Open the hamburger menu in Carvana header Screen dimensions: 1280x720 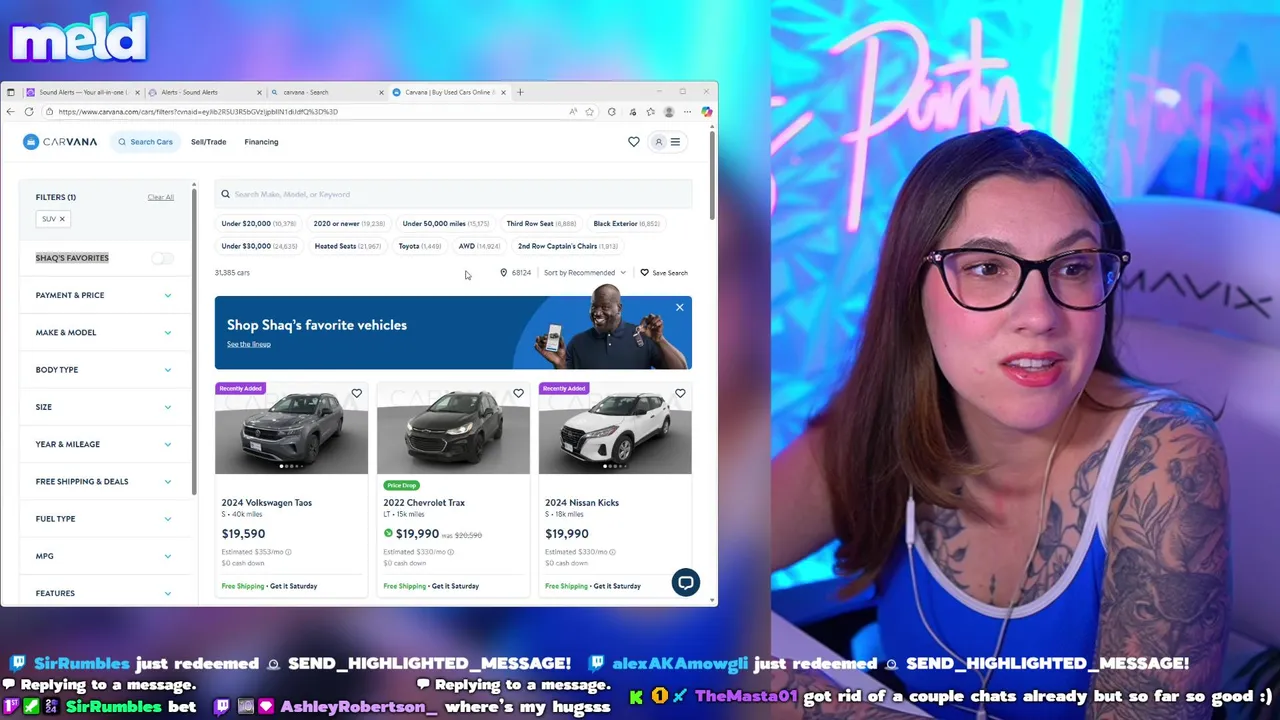[675, 142]
